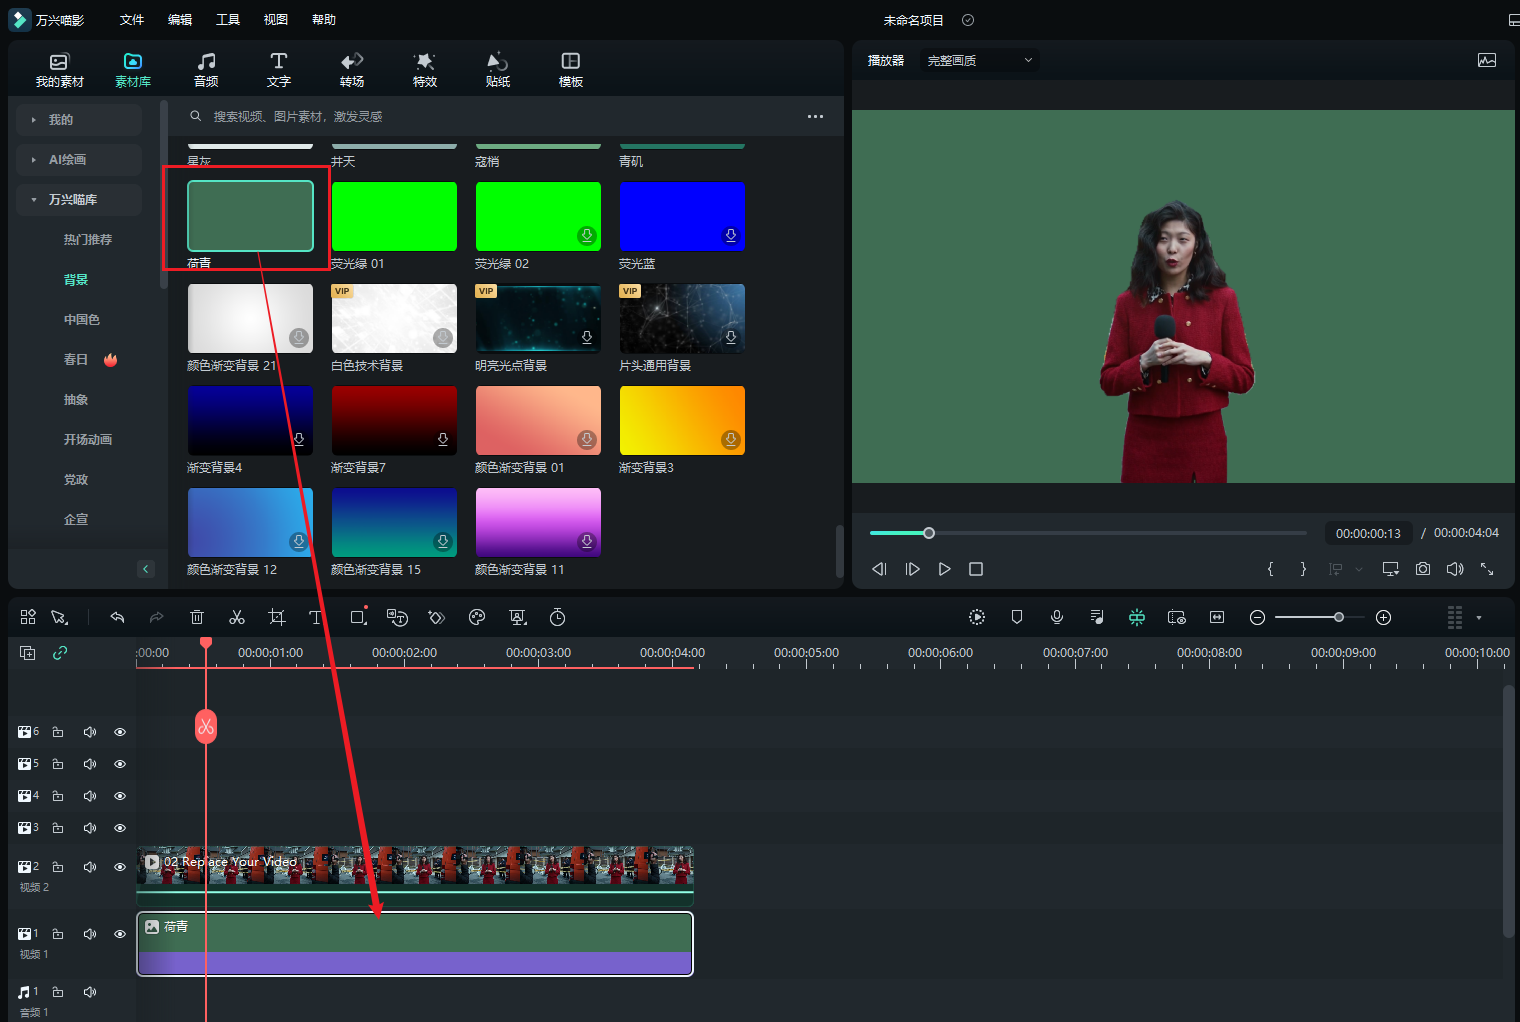This screenshot has width=1520, height=1022.
Task: Open the 文件 menu
Action: tap(132, 20)
